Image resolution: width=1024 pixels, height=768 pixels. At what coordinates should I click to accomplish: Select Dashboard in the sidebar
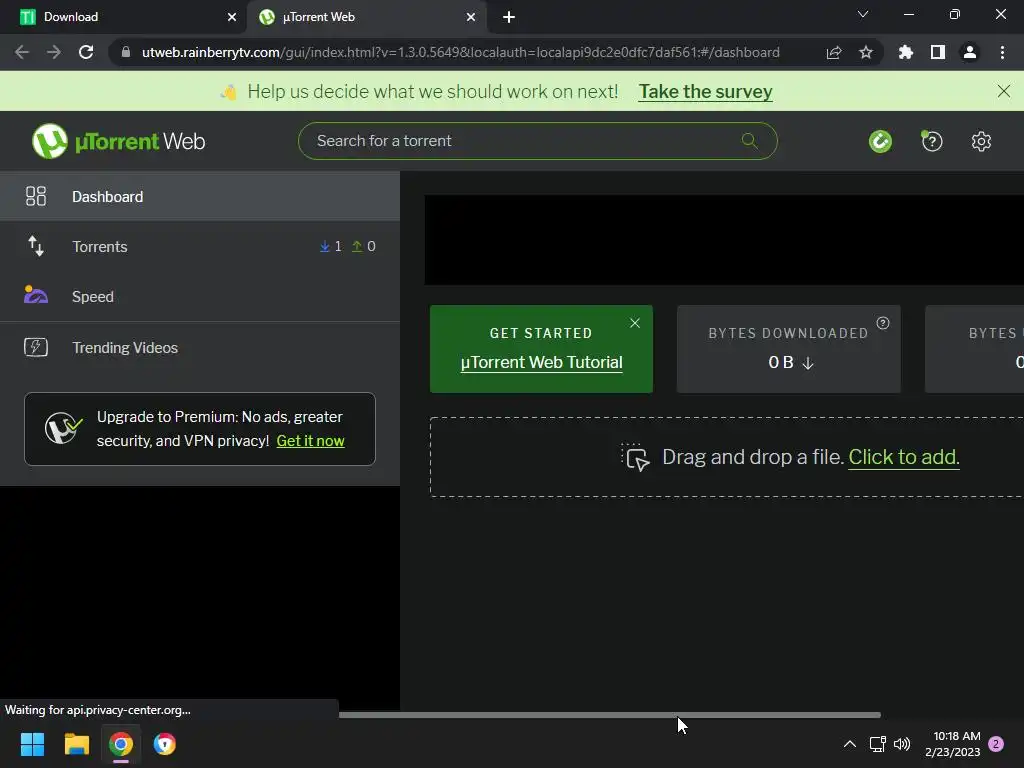200,196
